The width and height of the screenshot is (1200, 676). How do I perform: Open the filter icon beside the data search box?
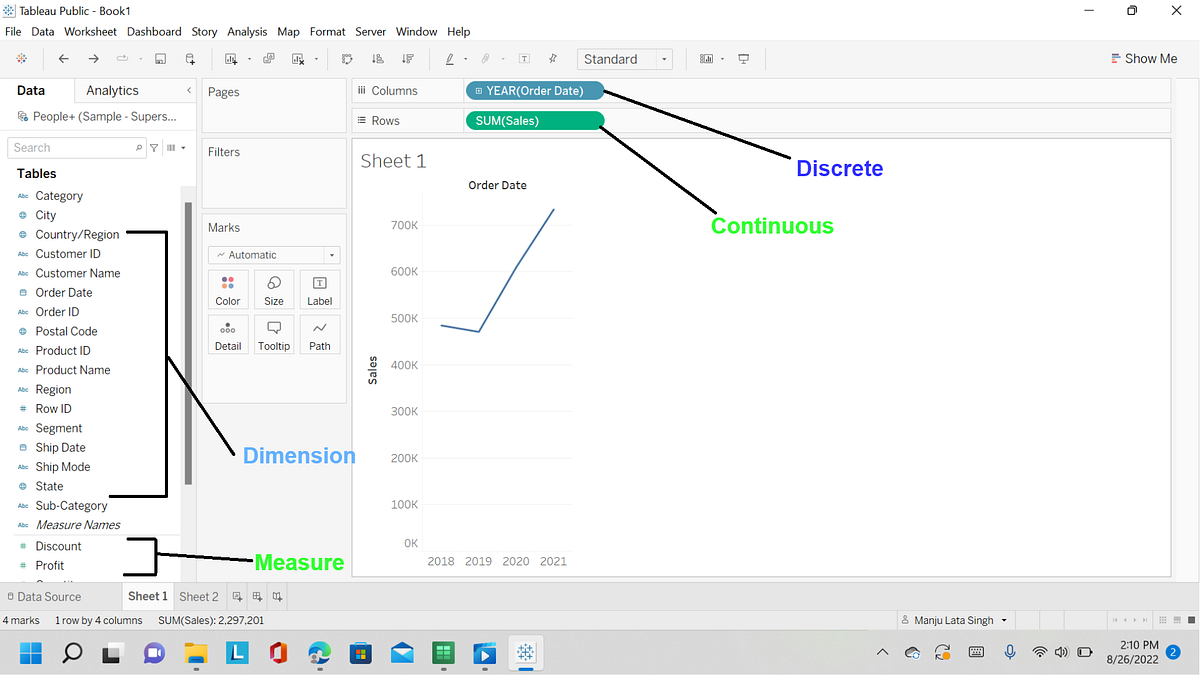[154, 147]
